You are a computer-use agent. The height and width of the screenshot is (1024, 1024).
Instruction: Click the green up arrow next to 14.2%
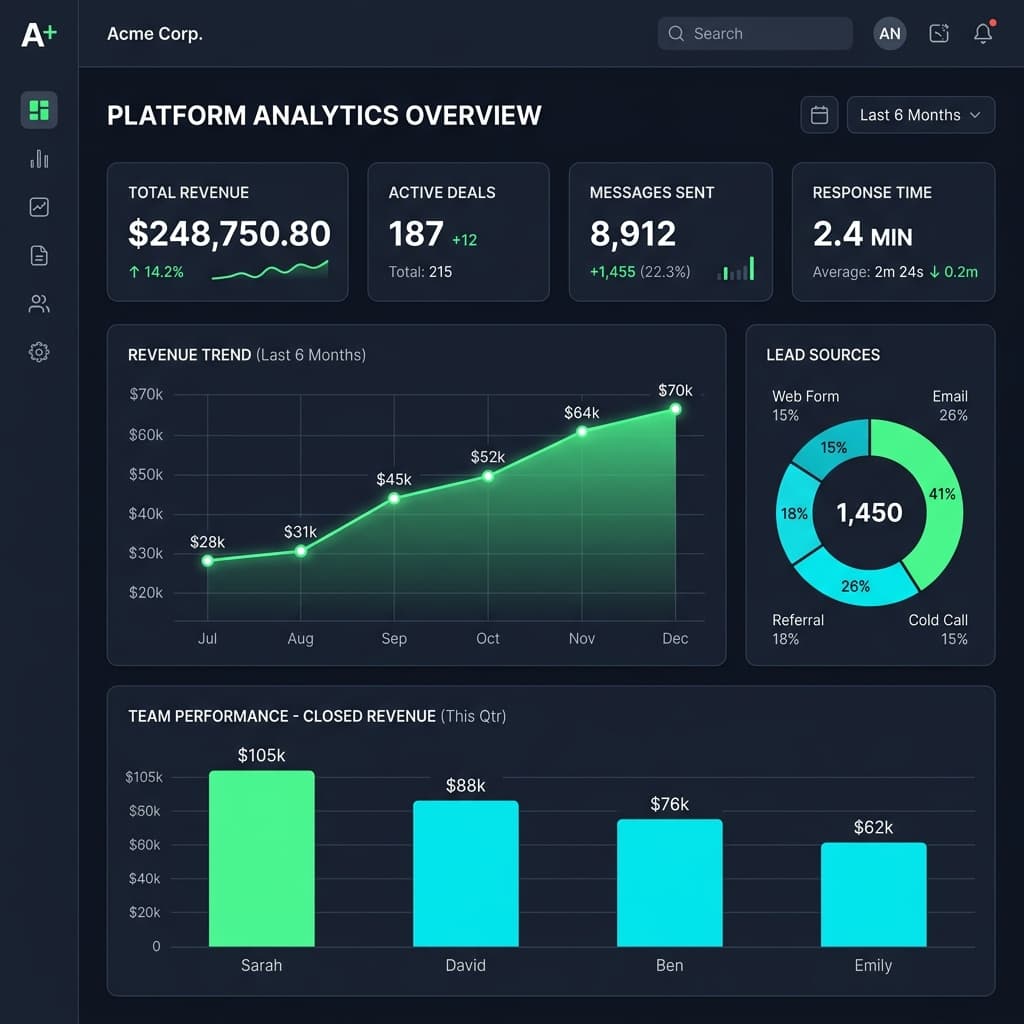tap(134, 272)
